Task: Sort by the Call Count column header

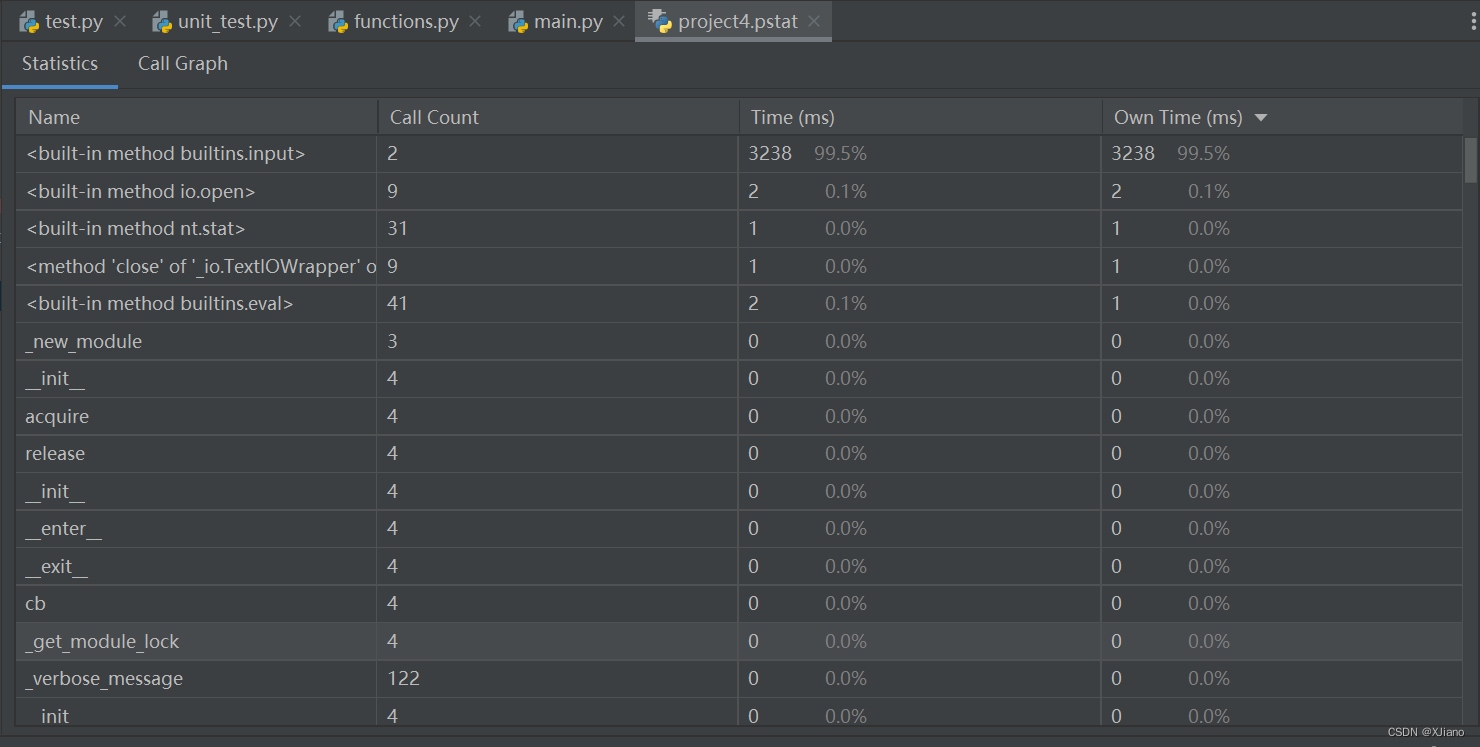Action: [x=558, y=117]
